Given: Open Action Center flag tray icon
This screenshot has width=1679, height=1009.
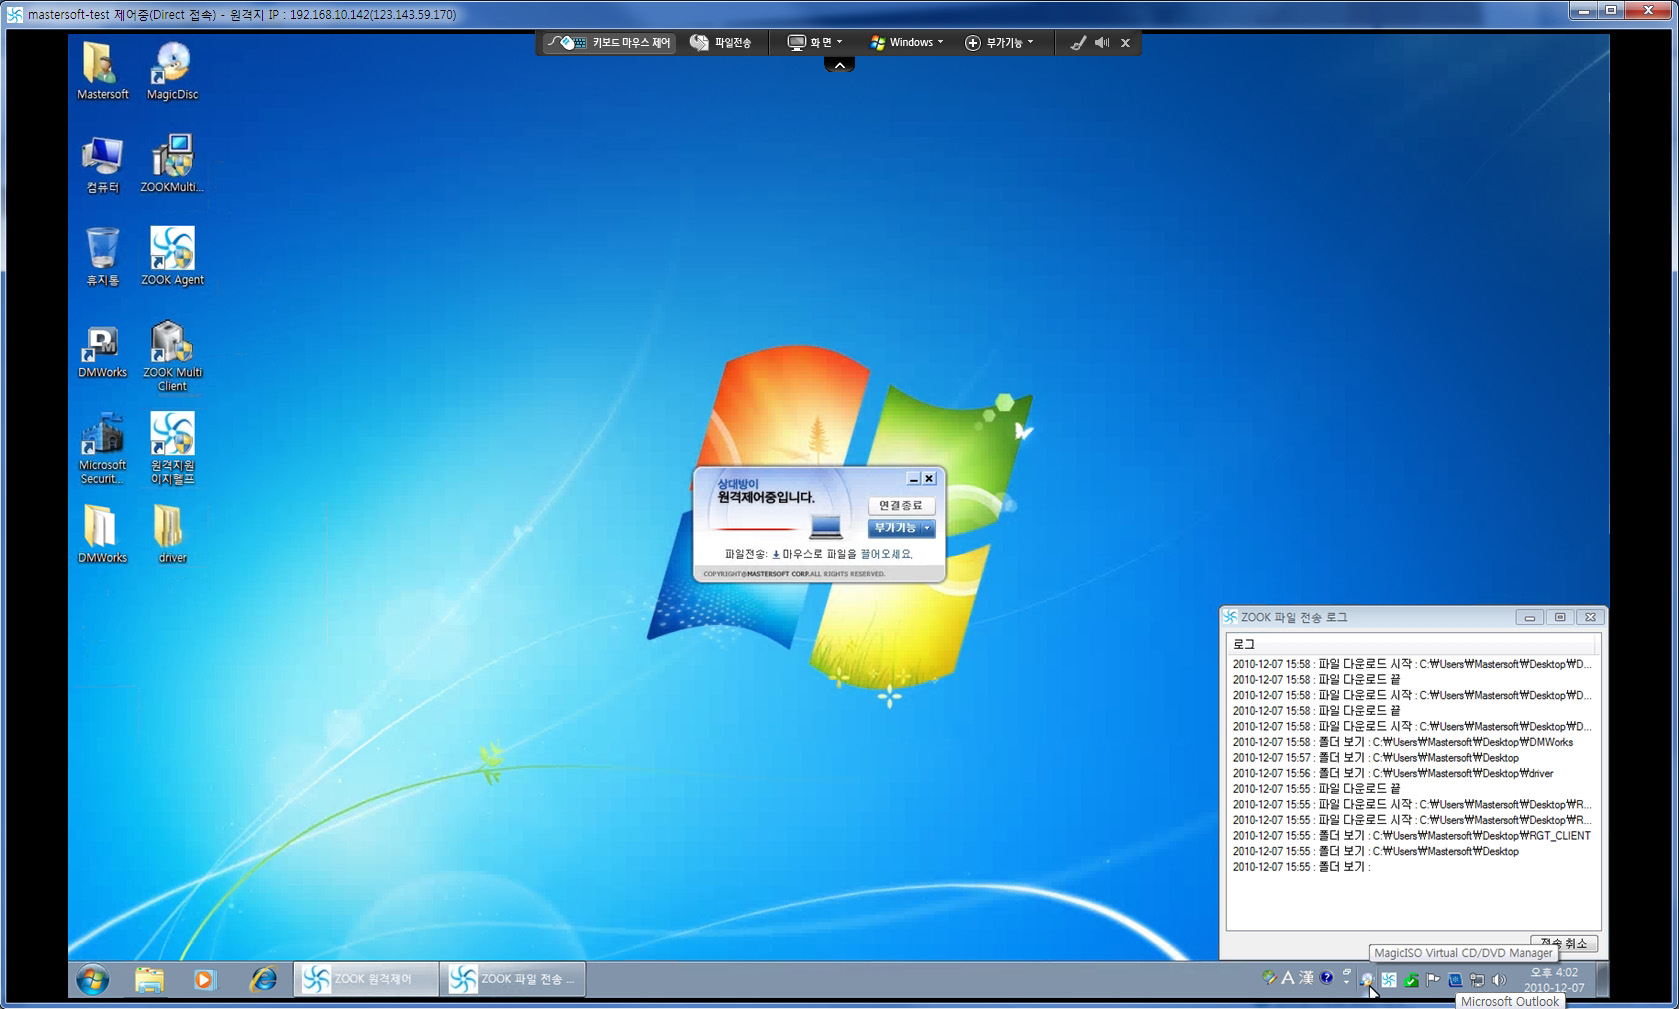Looking at the screenshot, I should pos(1433,980).
